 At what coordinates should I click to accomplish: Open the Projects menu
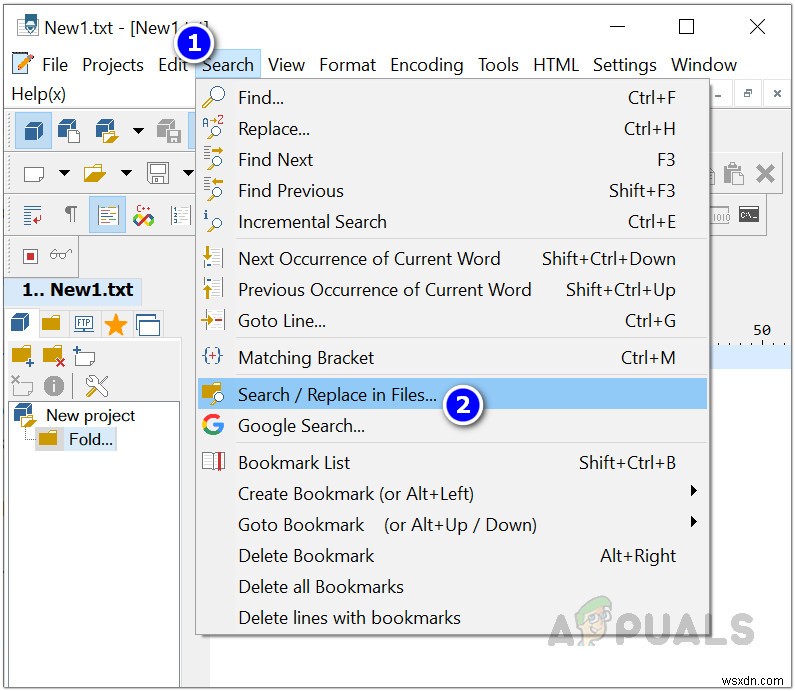pyautogui.click(x=113, y=65)
